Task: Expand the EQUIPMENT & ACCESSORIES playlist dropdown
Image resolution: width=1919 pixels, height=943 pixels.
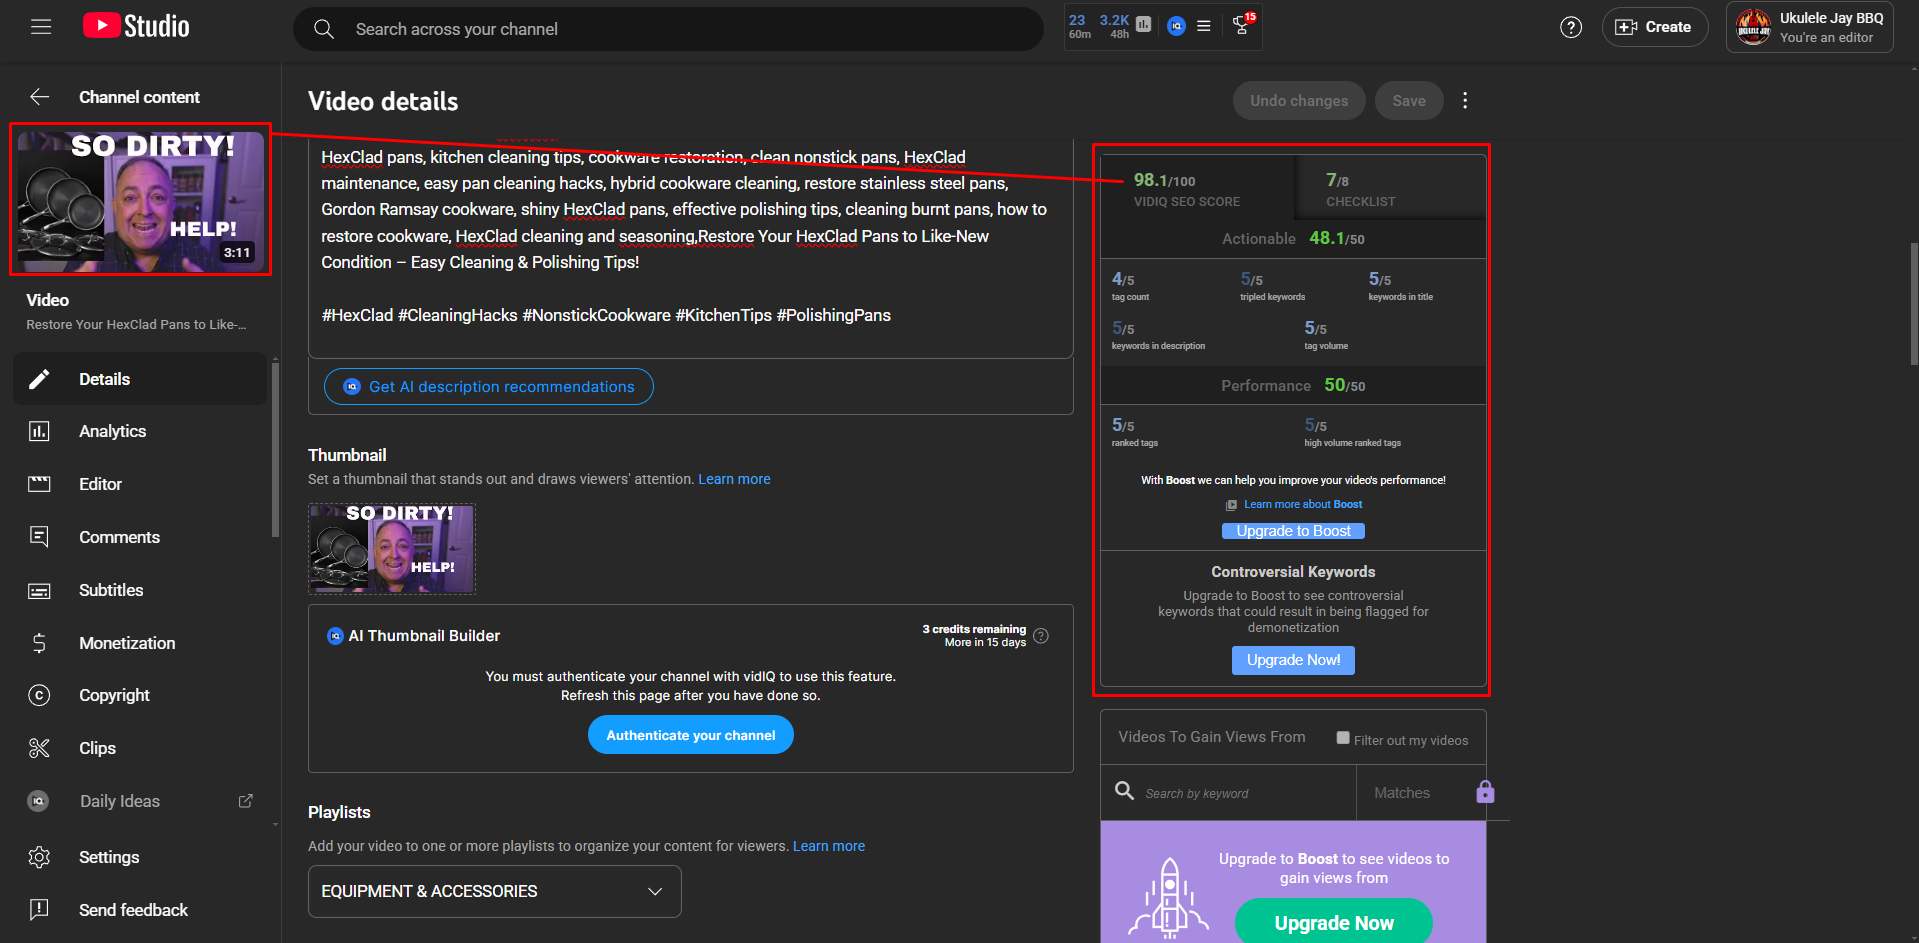Action: (x=495, y=891)
